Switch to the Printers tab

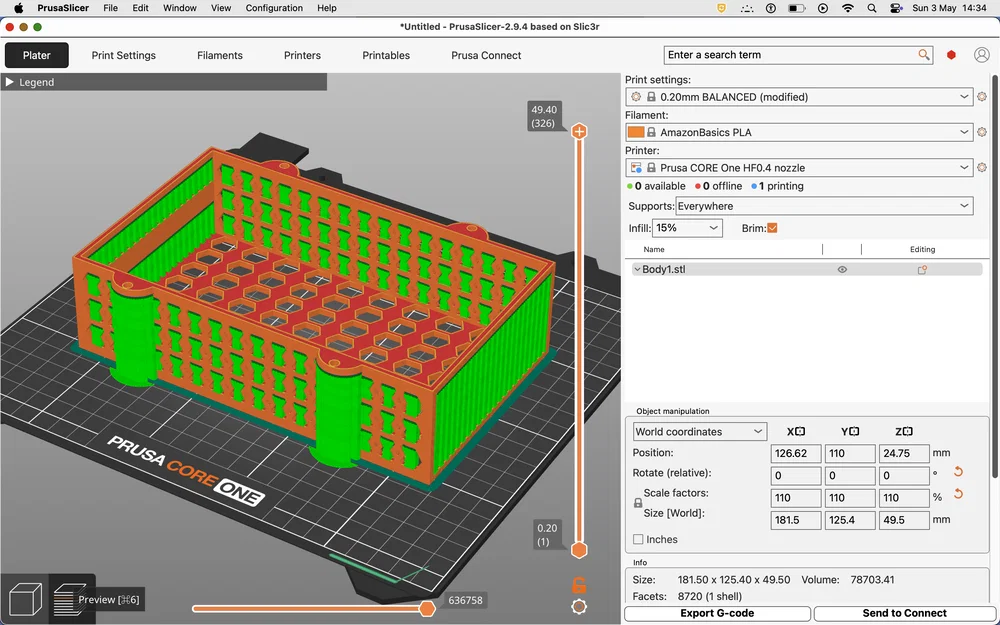point(302,55)
